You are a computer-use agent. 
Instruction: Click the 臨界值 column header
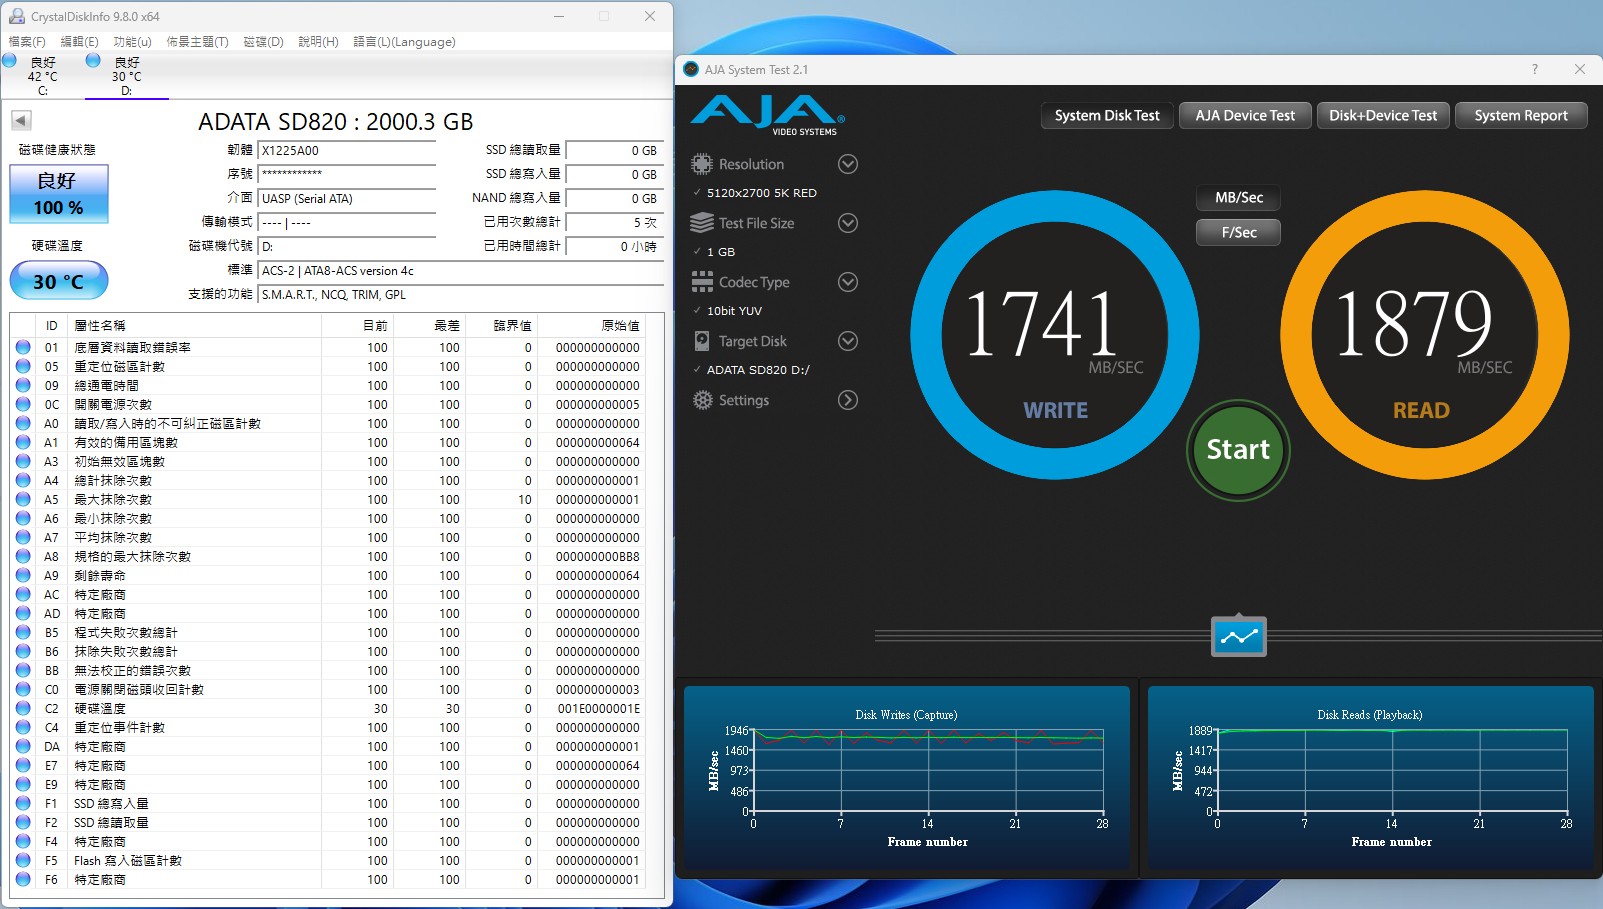501,325
